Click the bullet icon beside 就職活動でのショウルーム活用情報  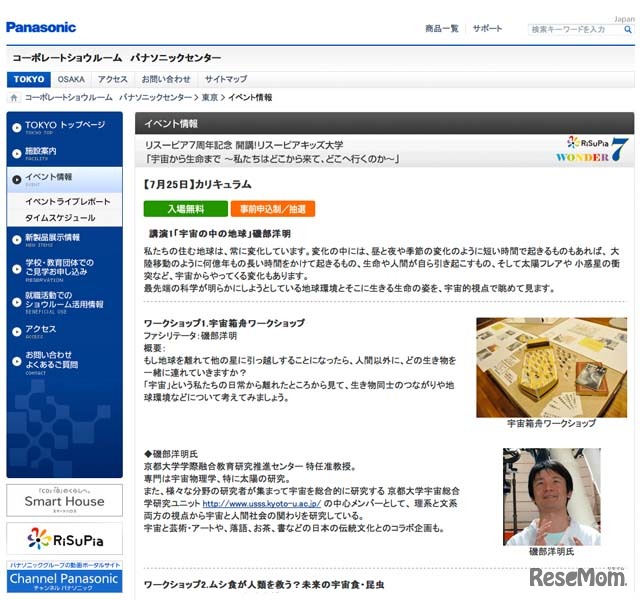click(17, 302)
